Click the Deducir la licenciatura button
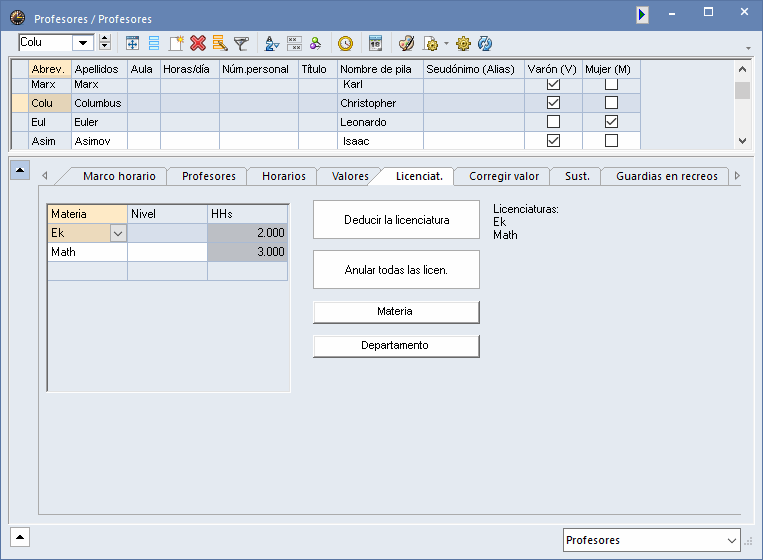Image resolution: width=763 pixels, height=560 pixels. tap(396, 220)
